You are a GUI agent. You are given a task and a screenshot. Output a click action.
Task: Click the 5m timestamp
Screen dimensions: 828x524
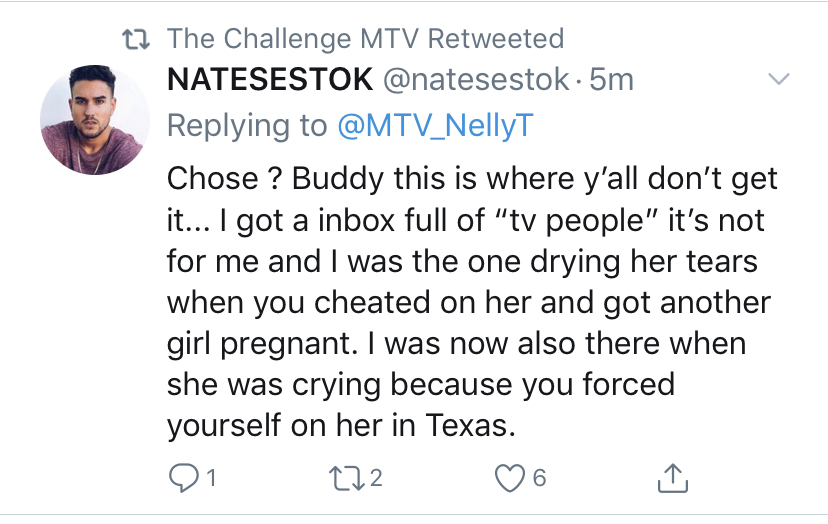pos(611,79)
